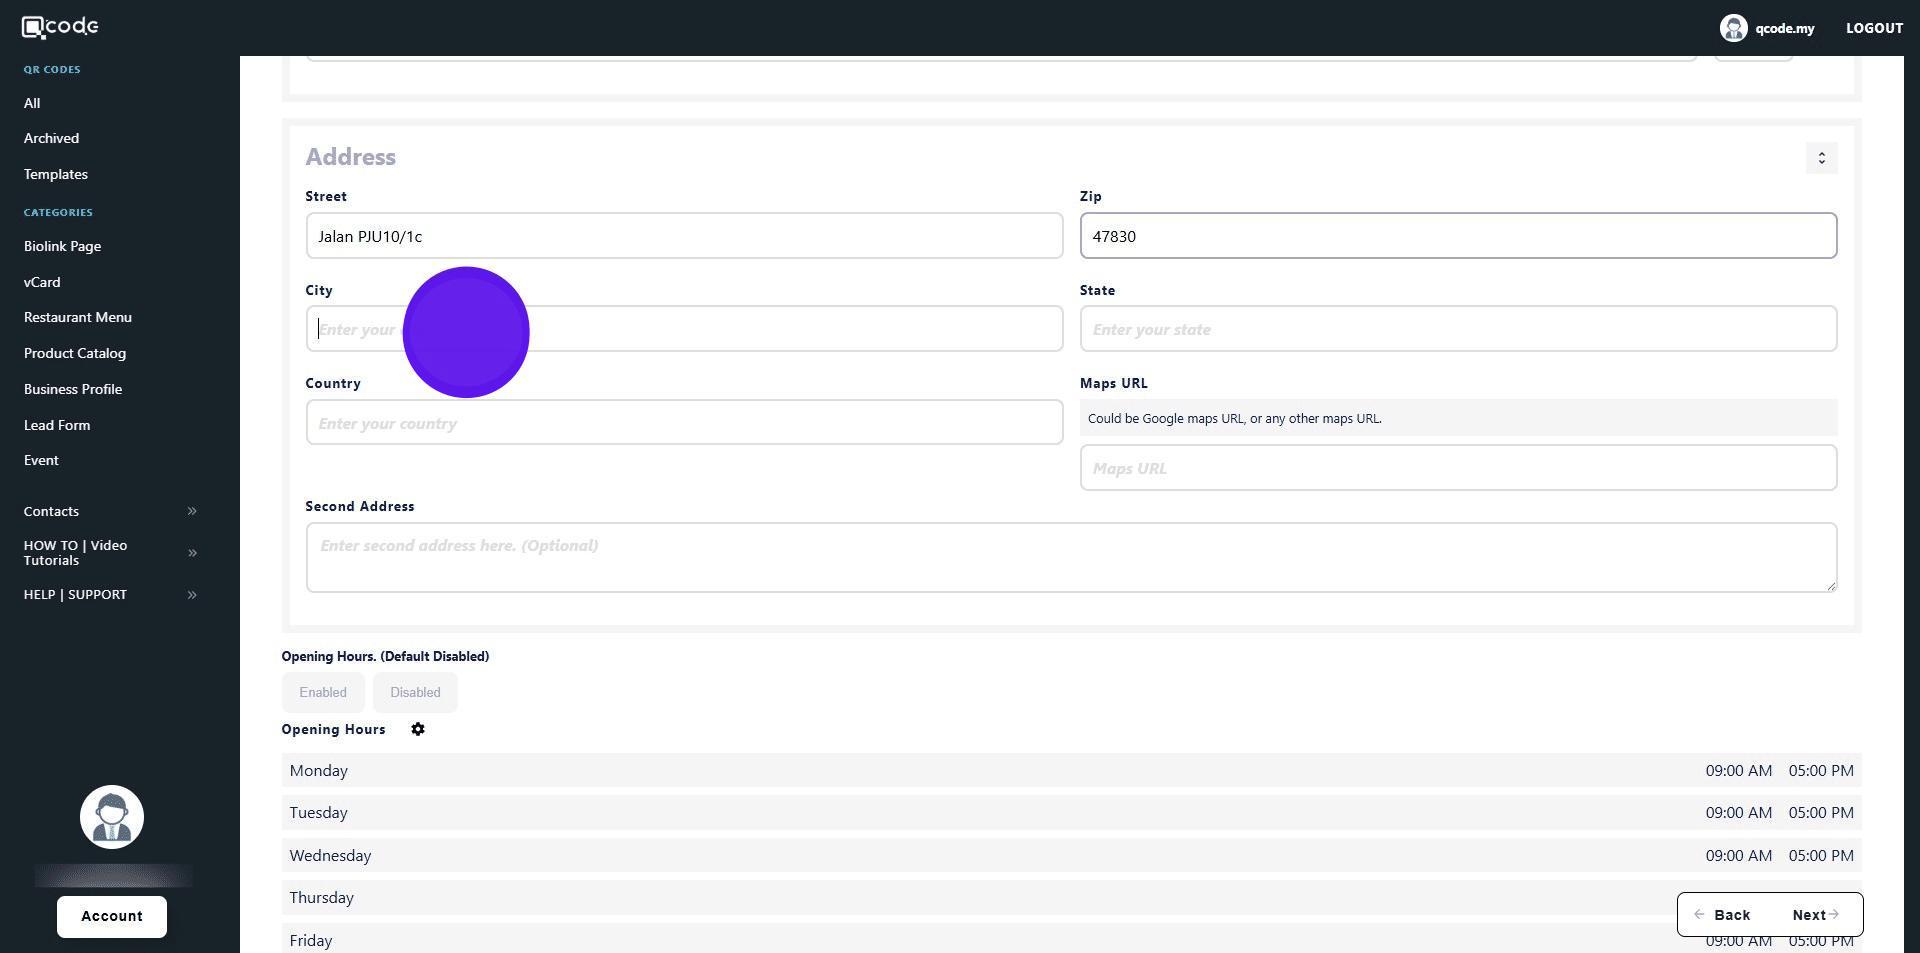This screenshot has height=953, width=1920.
Task: Select Biolink Page category
Action: tap(62, 246)
